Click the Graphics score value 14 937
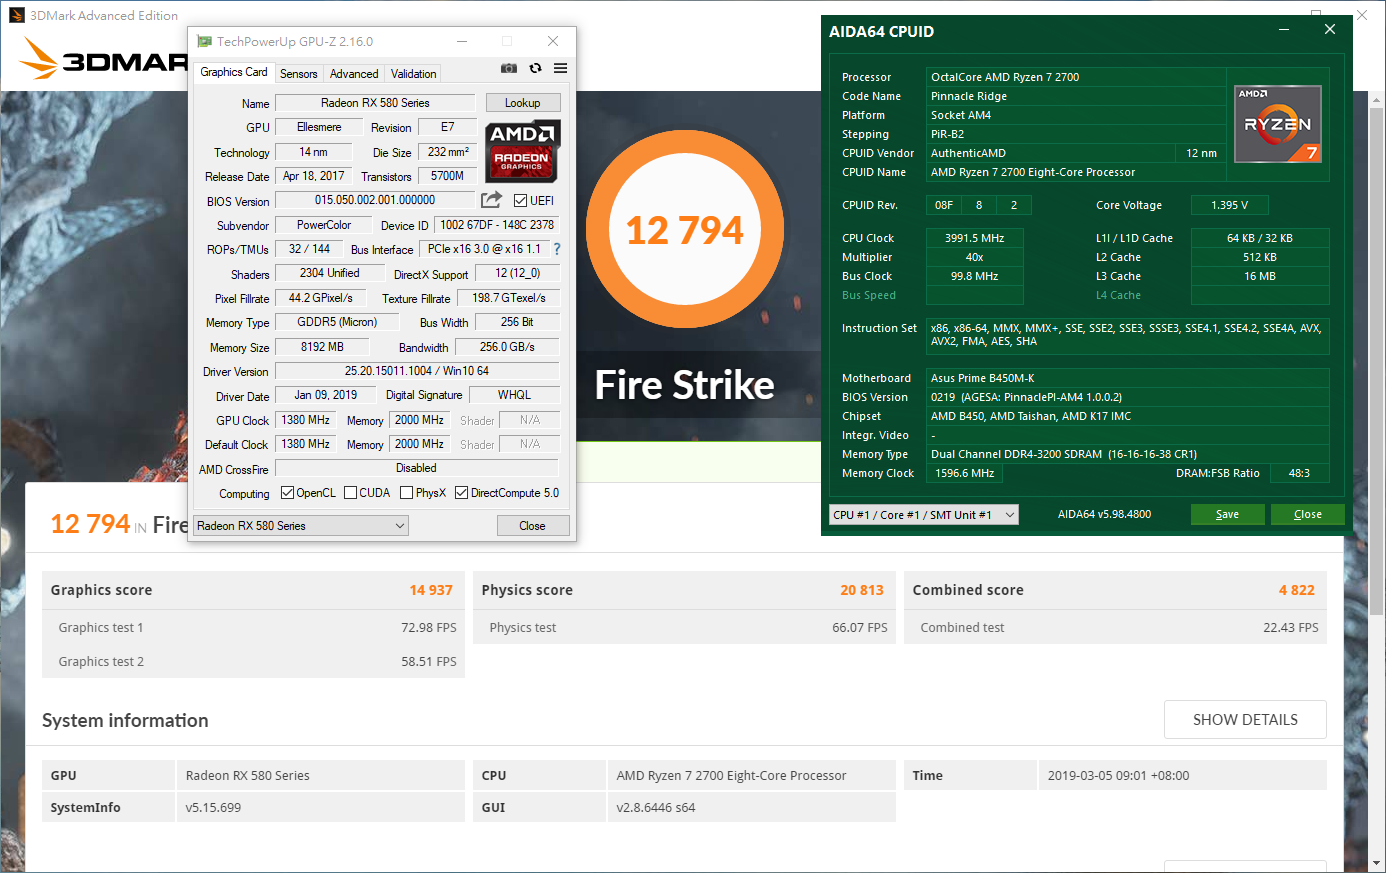This screenshot has width=1386, height=873. point(431,590)
